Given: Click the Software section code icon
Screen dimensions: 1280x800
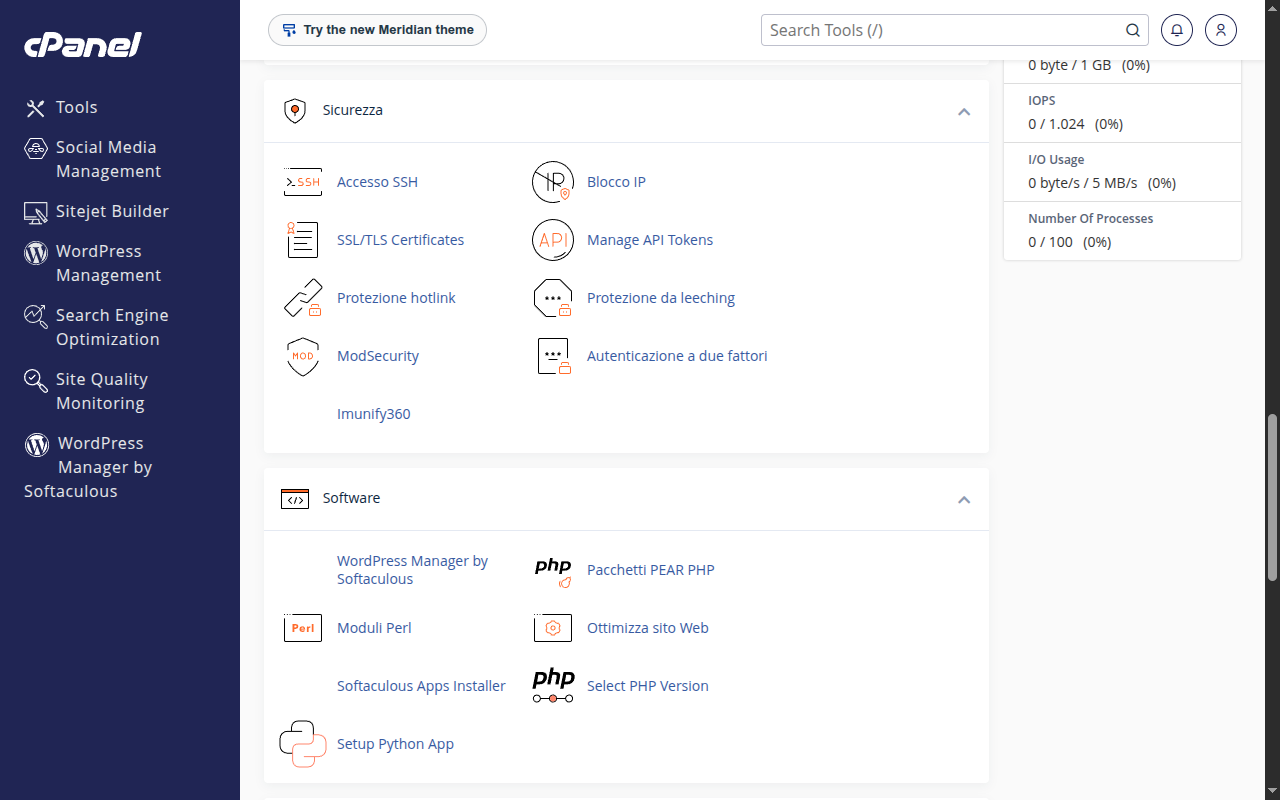Looking at the screenshot, I should 295,499.
